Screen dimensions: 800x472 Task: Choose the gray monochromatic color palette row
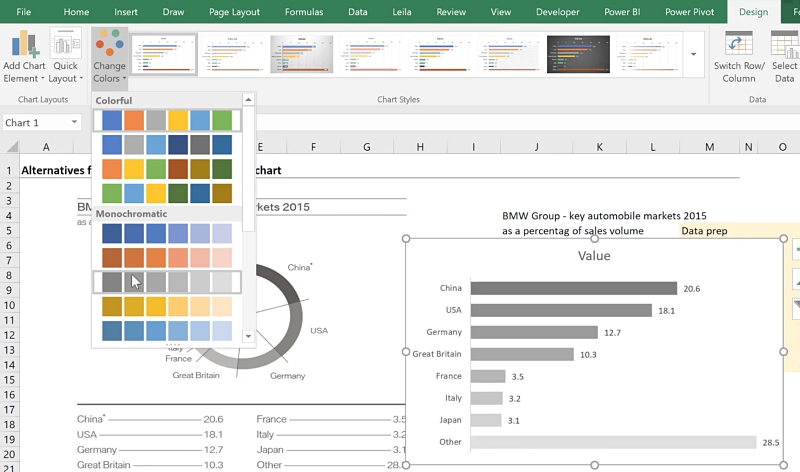coord(167,282)
